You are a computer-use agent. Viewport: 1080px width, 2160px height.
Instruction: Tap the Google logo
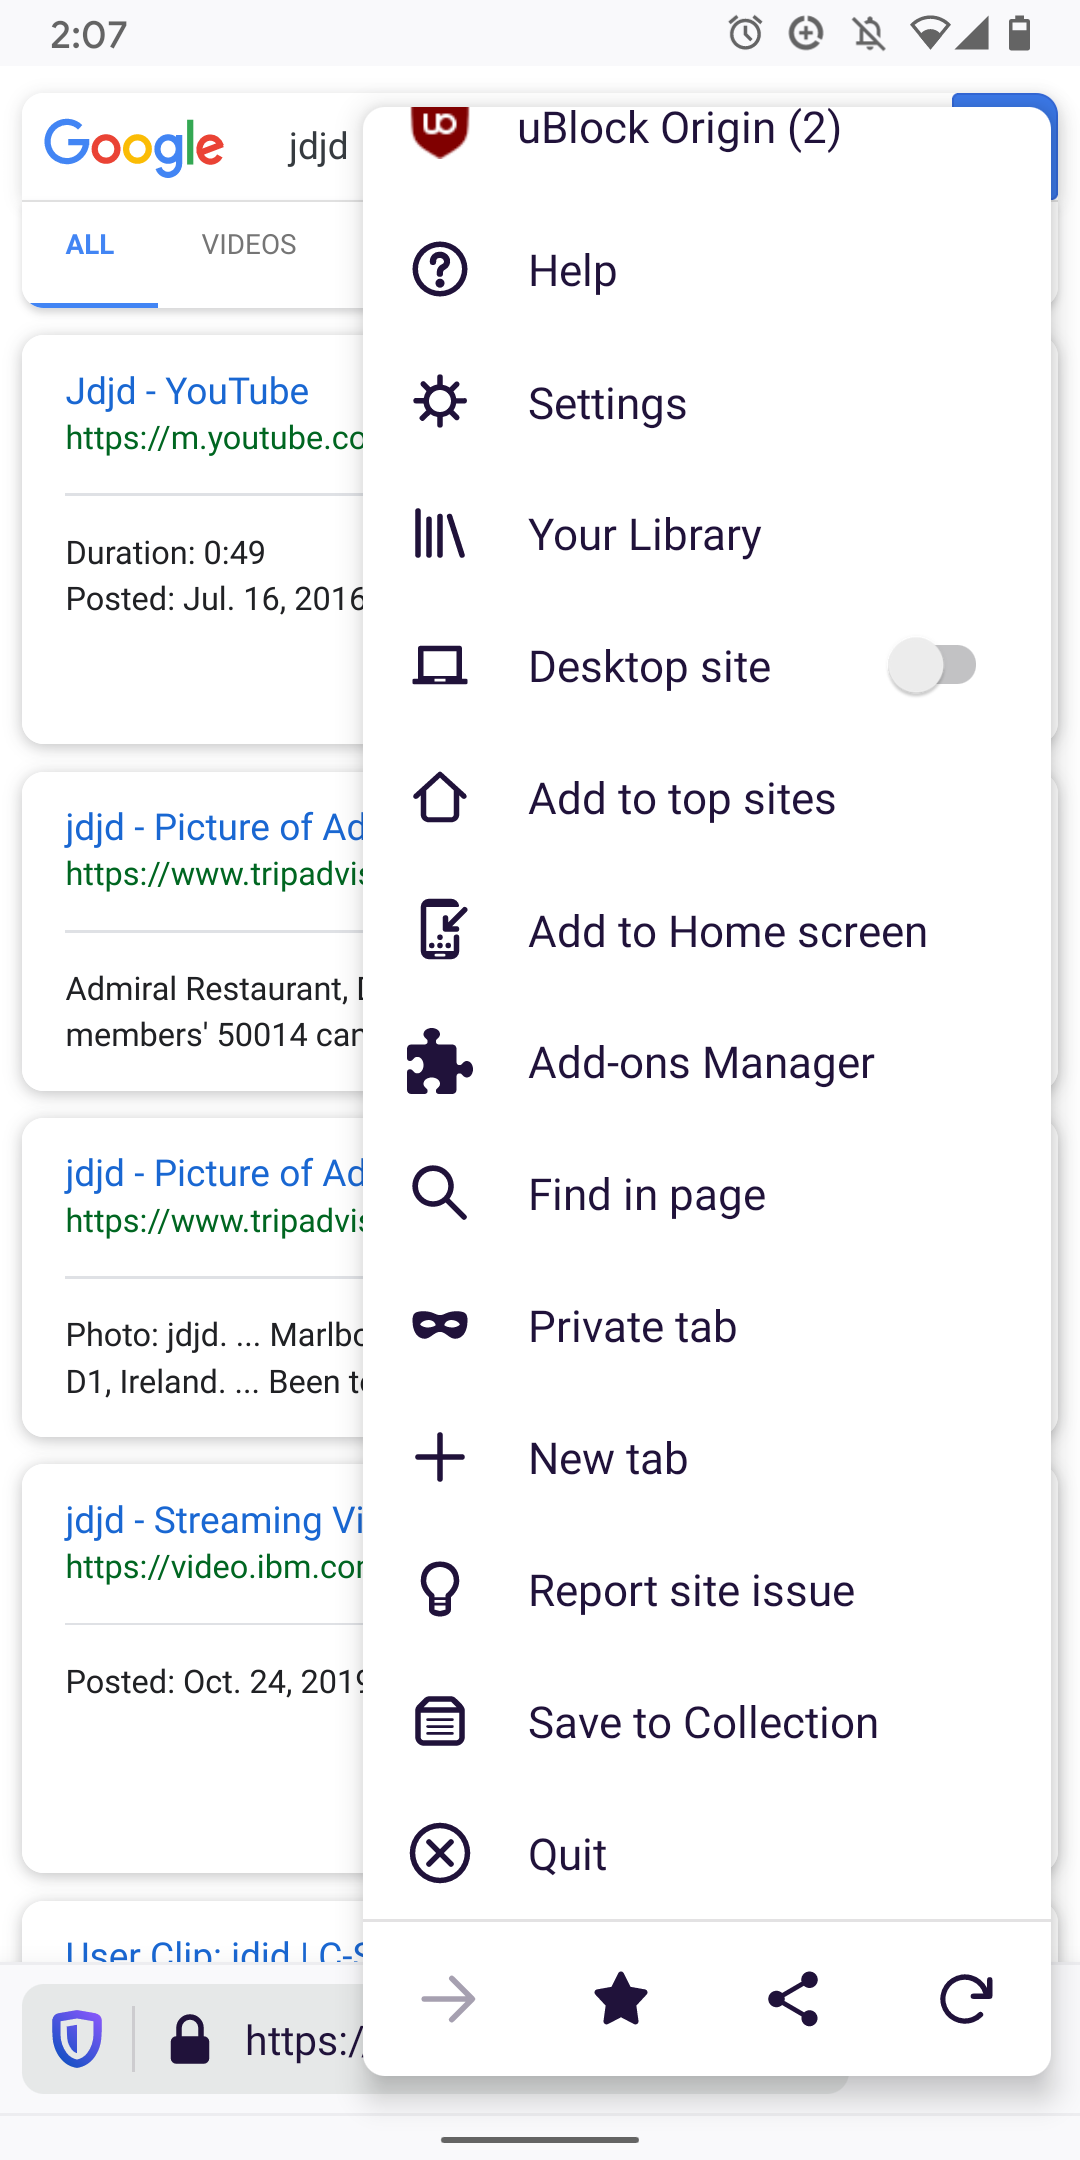pos(134,148)
